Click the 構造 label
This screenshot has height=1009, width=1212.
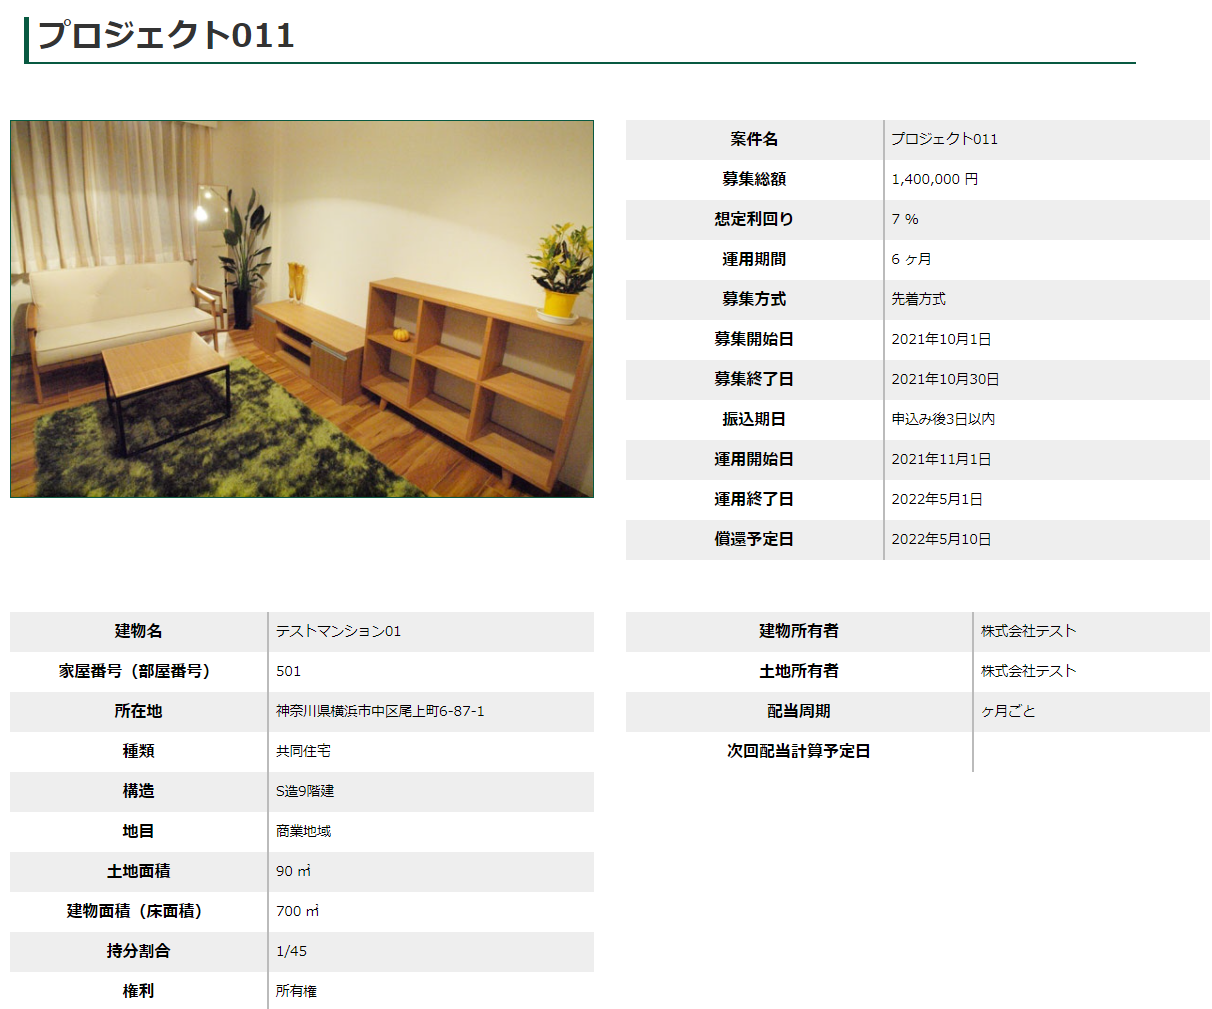click(138, 791)
